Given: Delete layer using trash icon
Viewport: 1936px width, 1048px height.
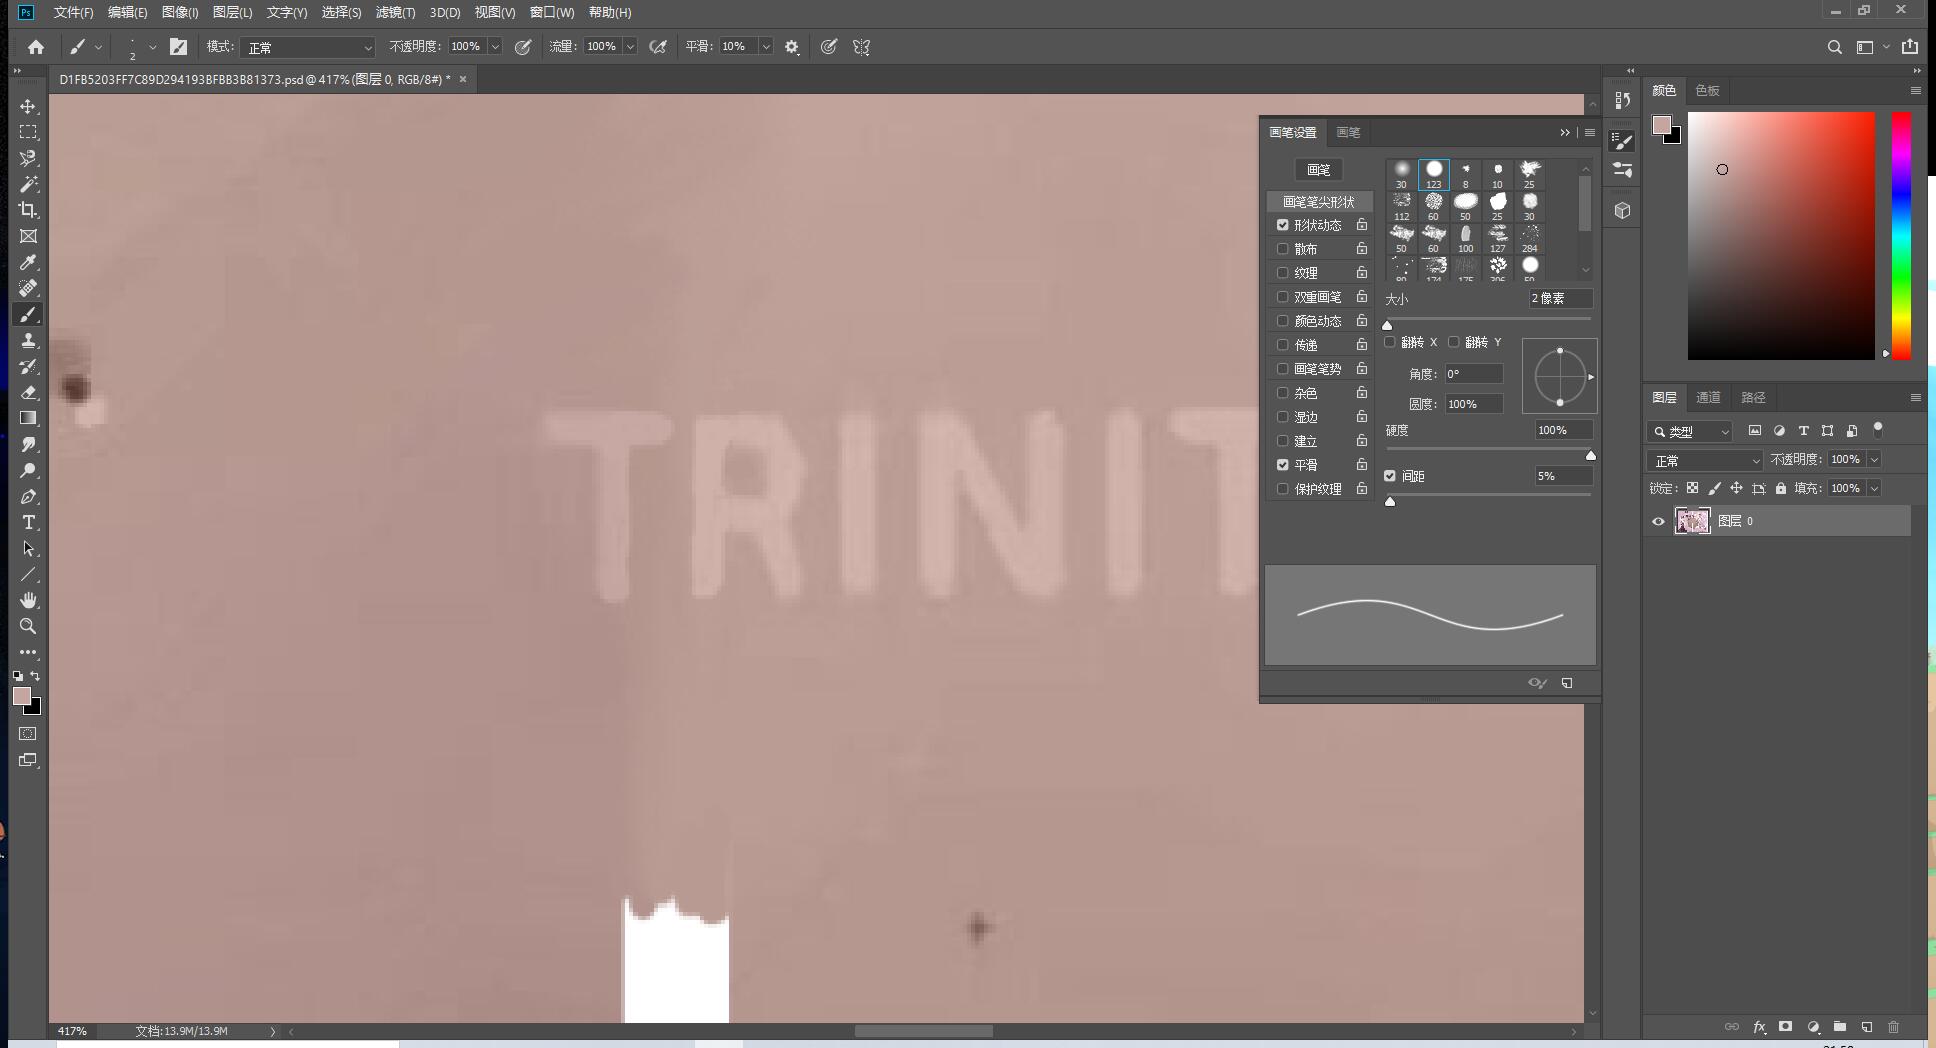Looking at the screenshot, I should coord(1893,1027).
